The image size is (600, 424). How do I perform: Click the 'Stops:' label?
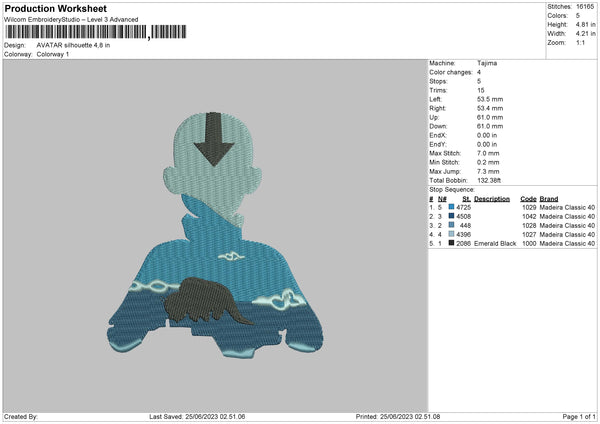tap(438, 81)
